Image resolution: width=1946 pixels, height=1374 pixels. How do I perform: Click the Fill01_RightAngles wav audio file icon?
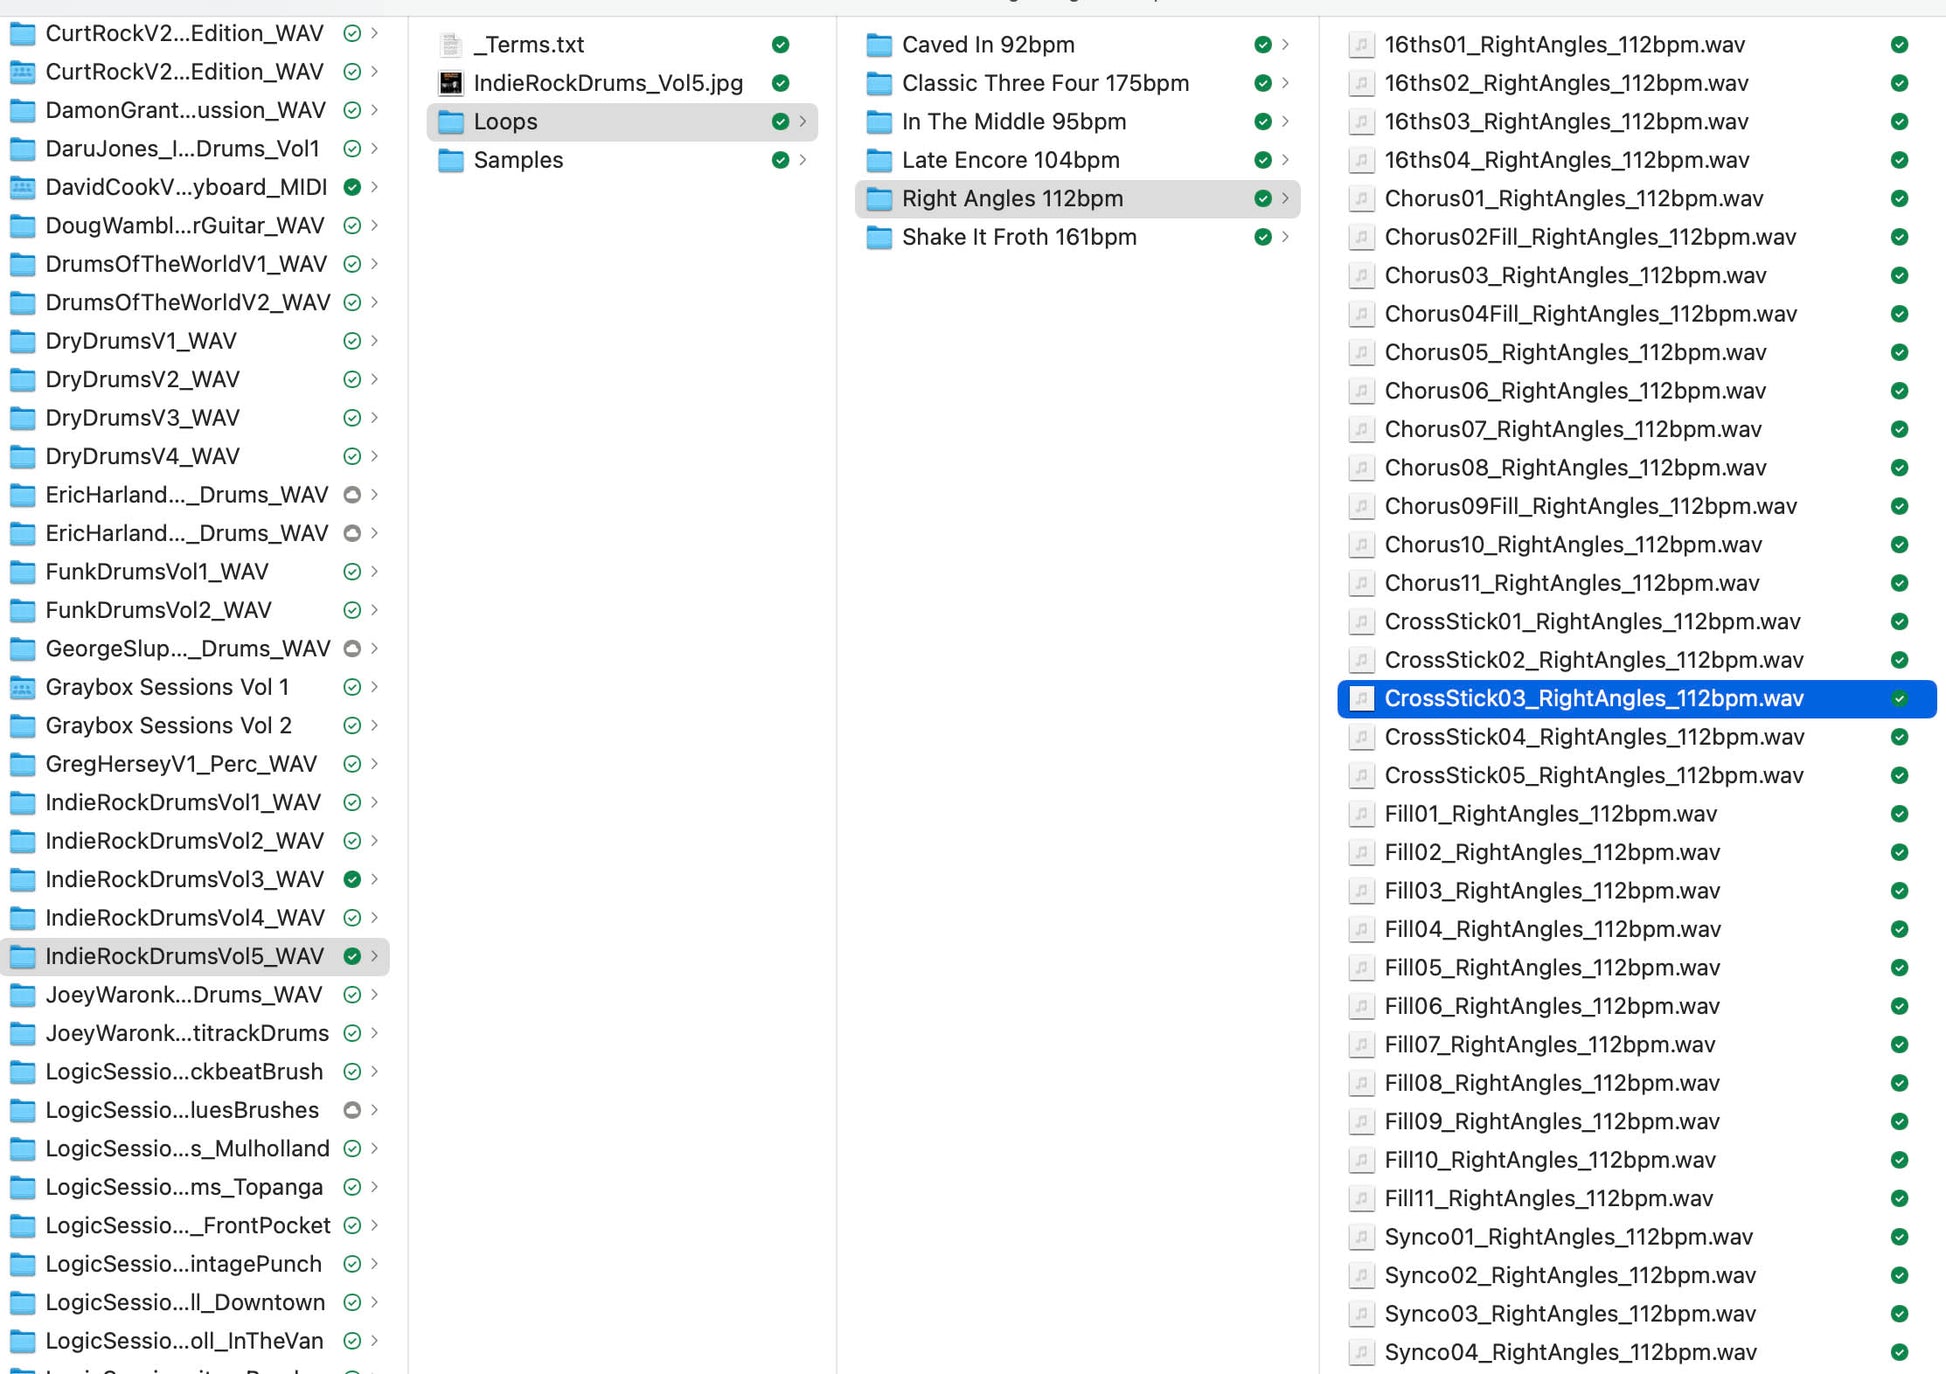[x=1361, y=814]
